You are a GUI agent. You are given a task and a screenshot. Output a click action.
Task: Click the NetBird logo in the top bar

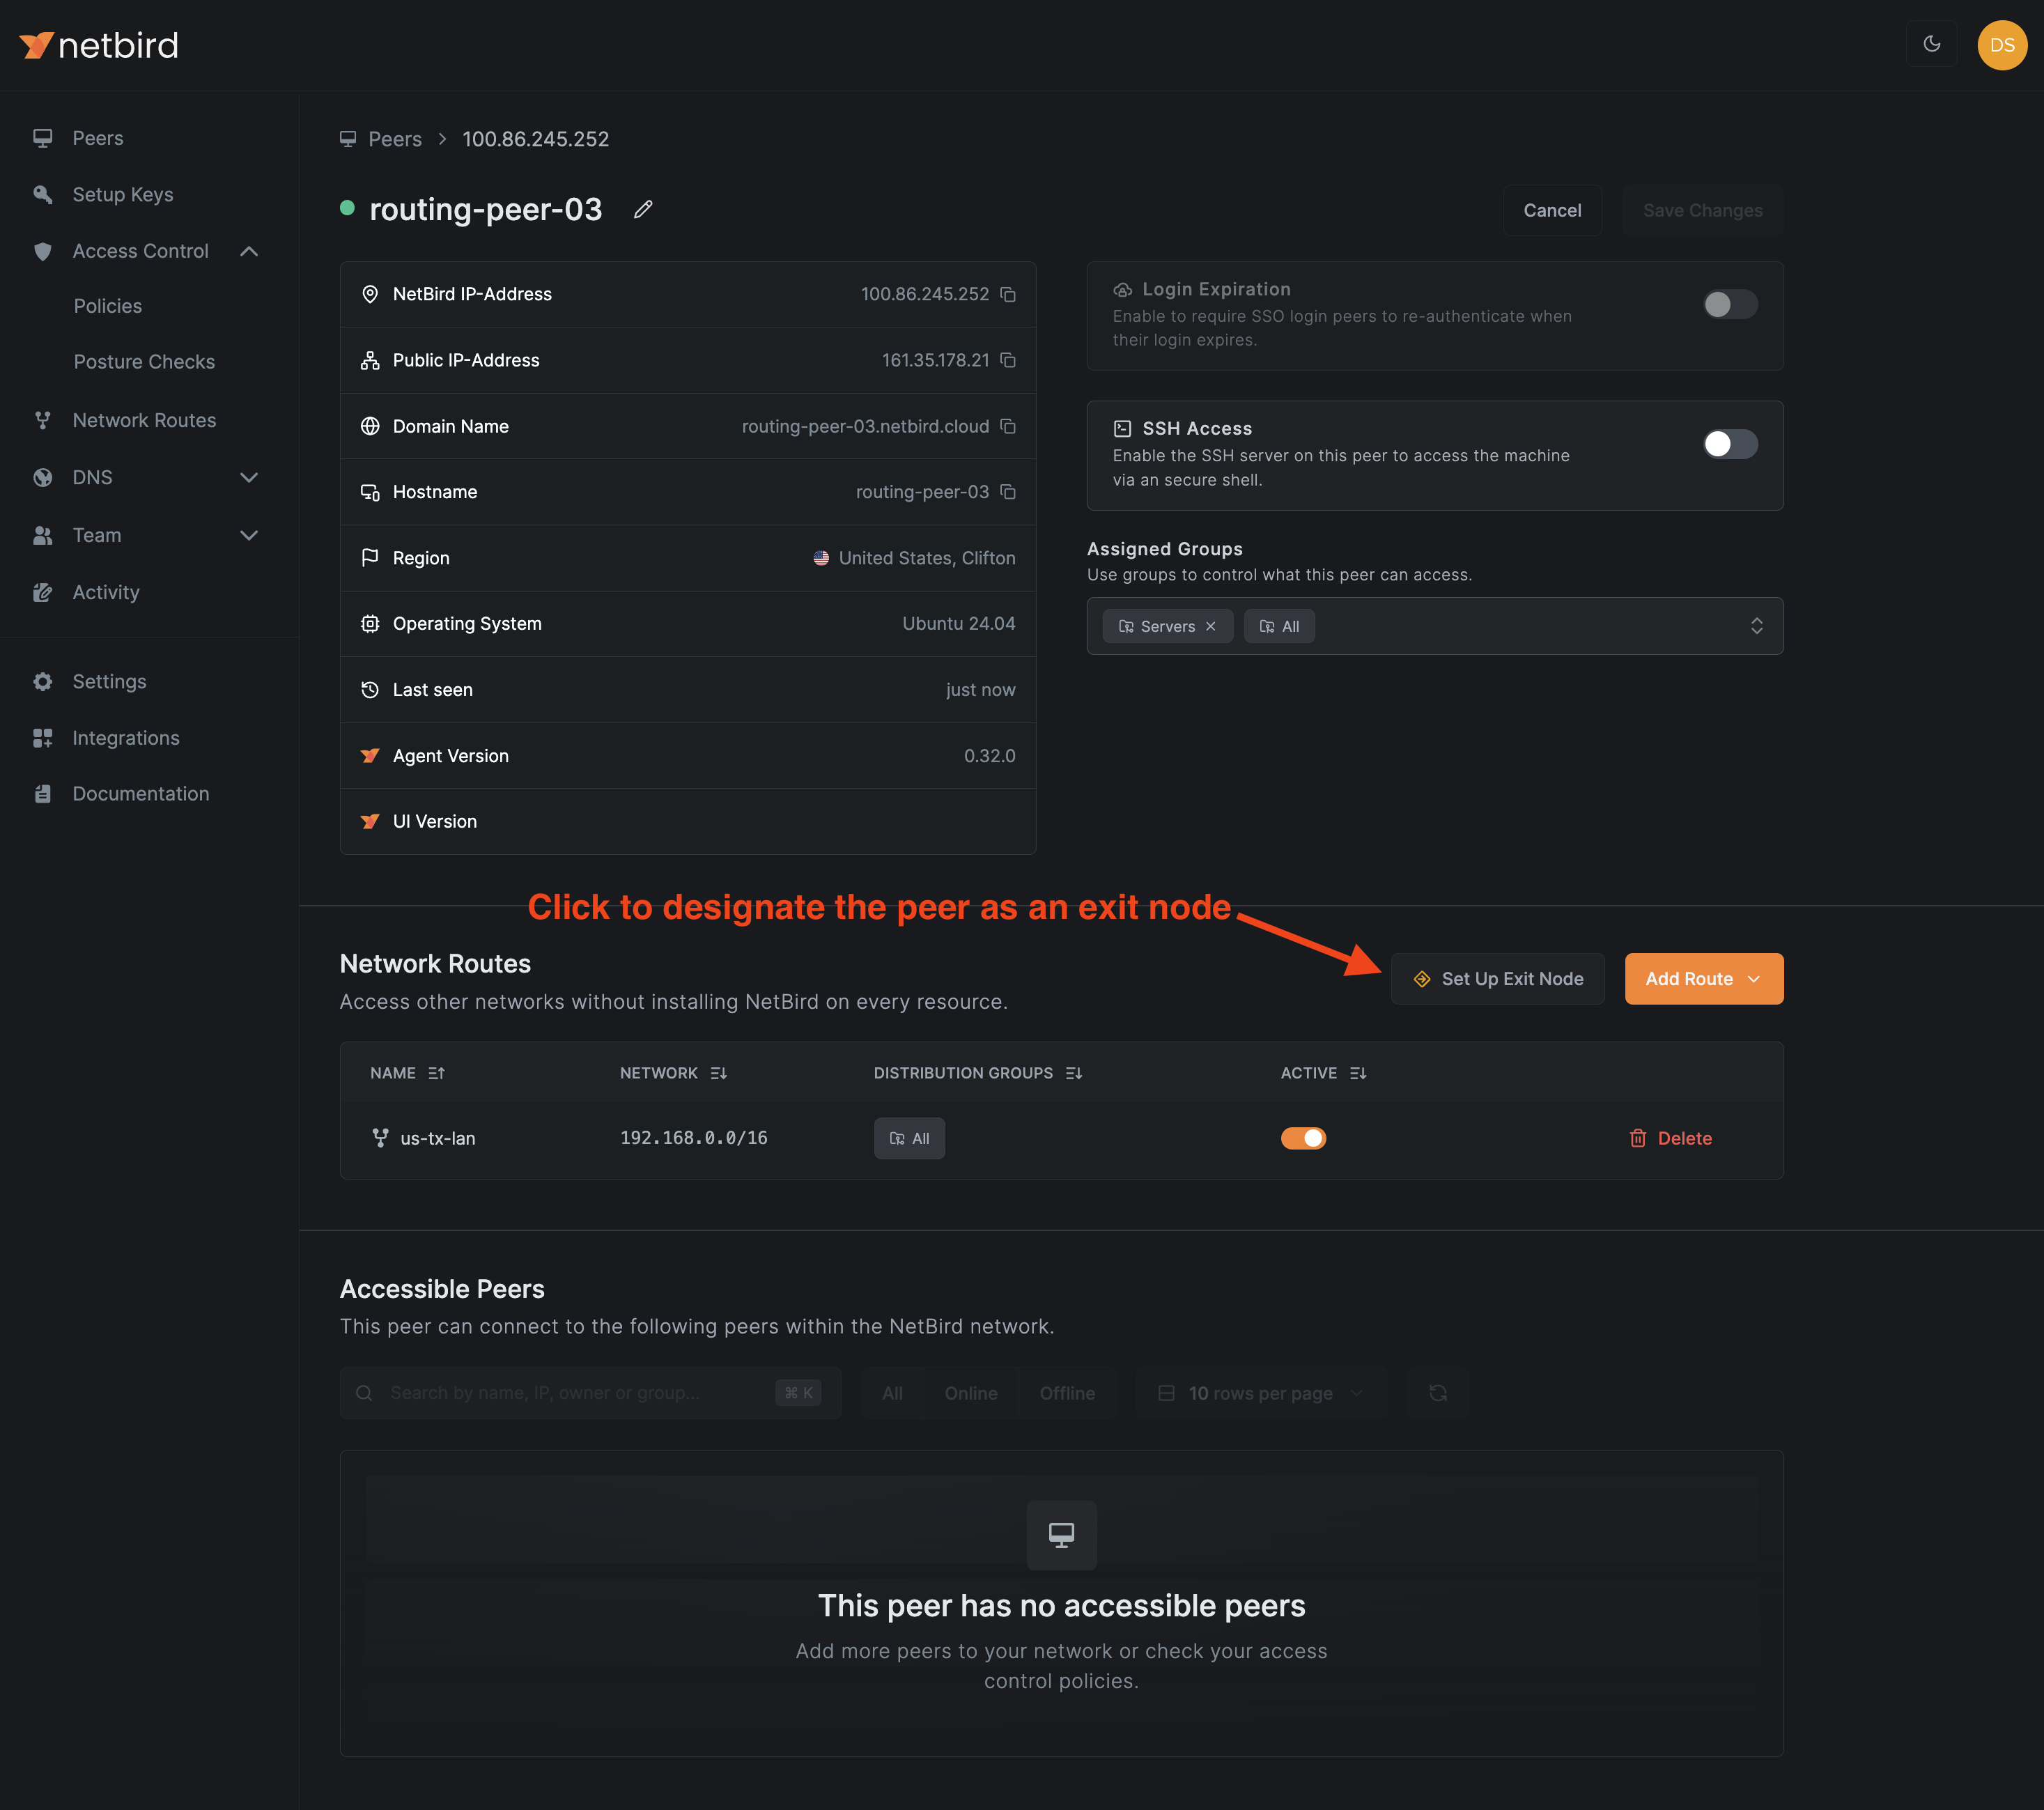click(98, 44)
